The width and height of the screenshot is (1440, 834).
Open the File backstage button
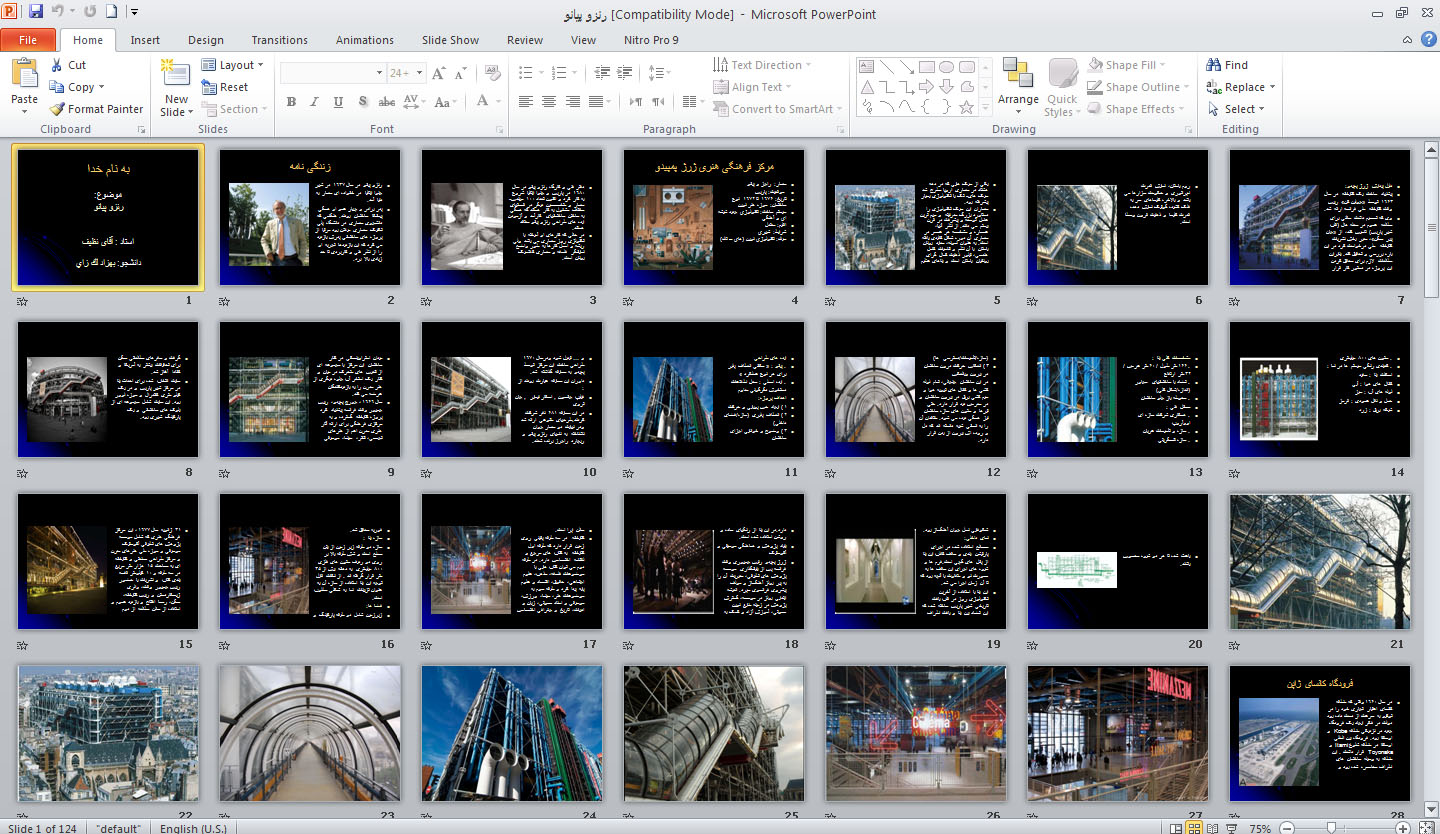28,40
